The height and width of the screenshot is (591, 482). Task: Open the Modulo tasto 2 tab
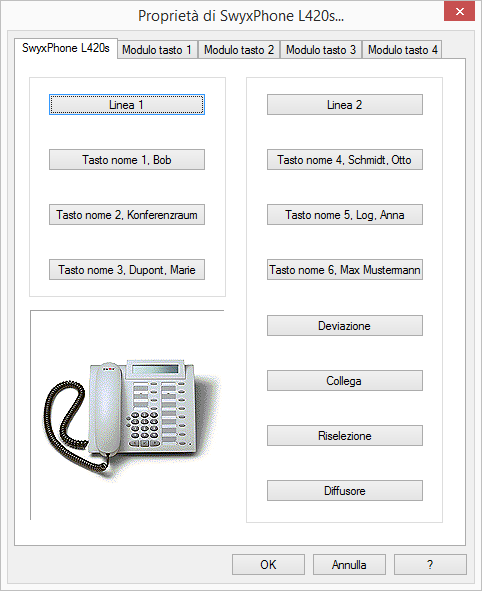coord(239,50)
